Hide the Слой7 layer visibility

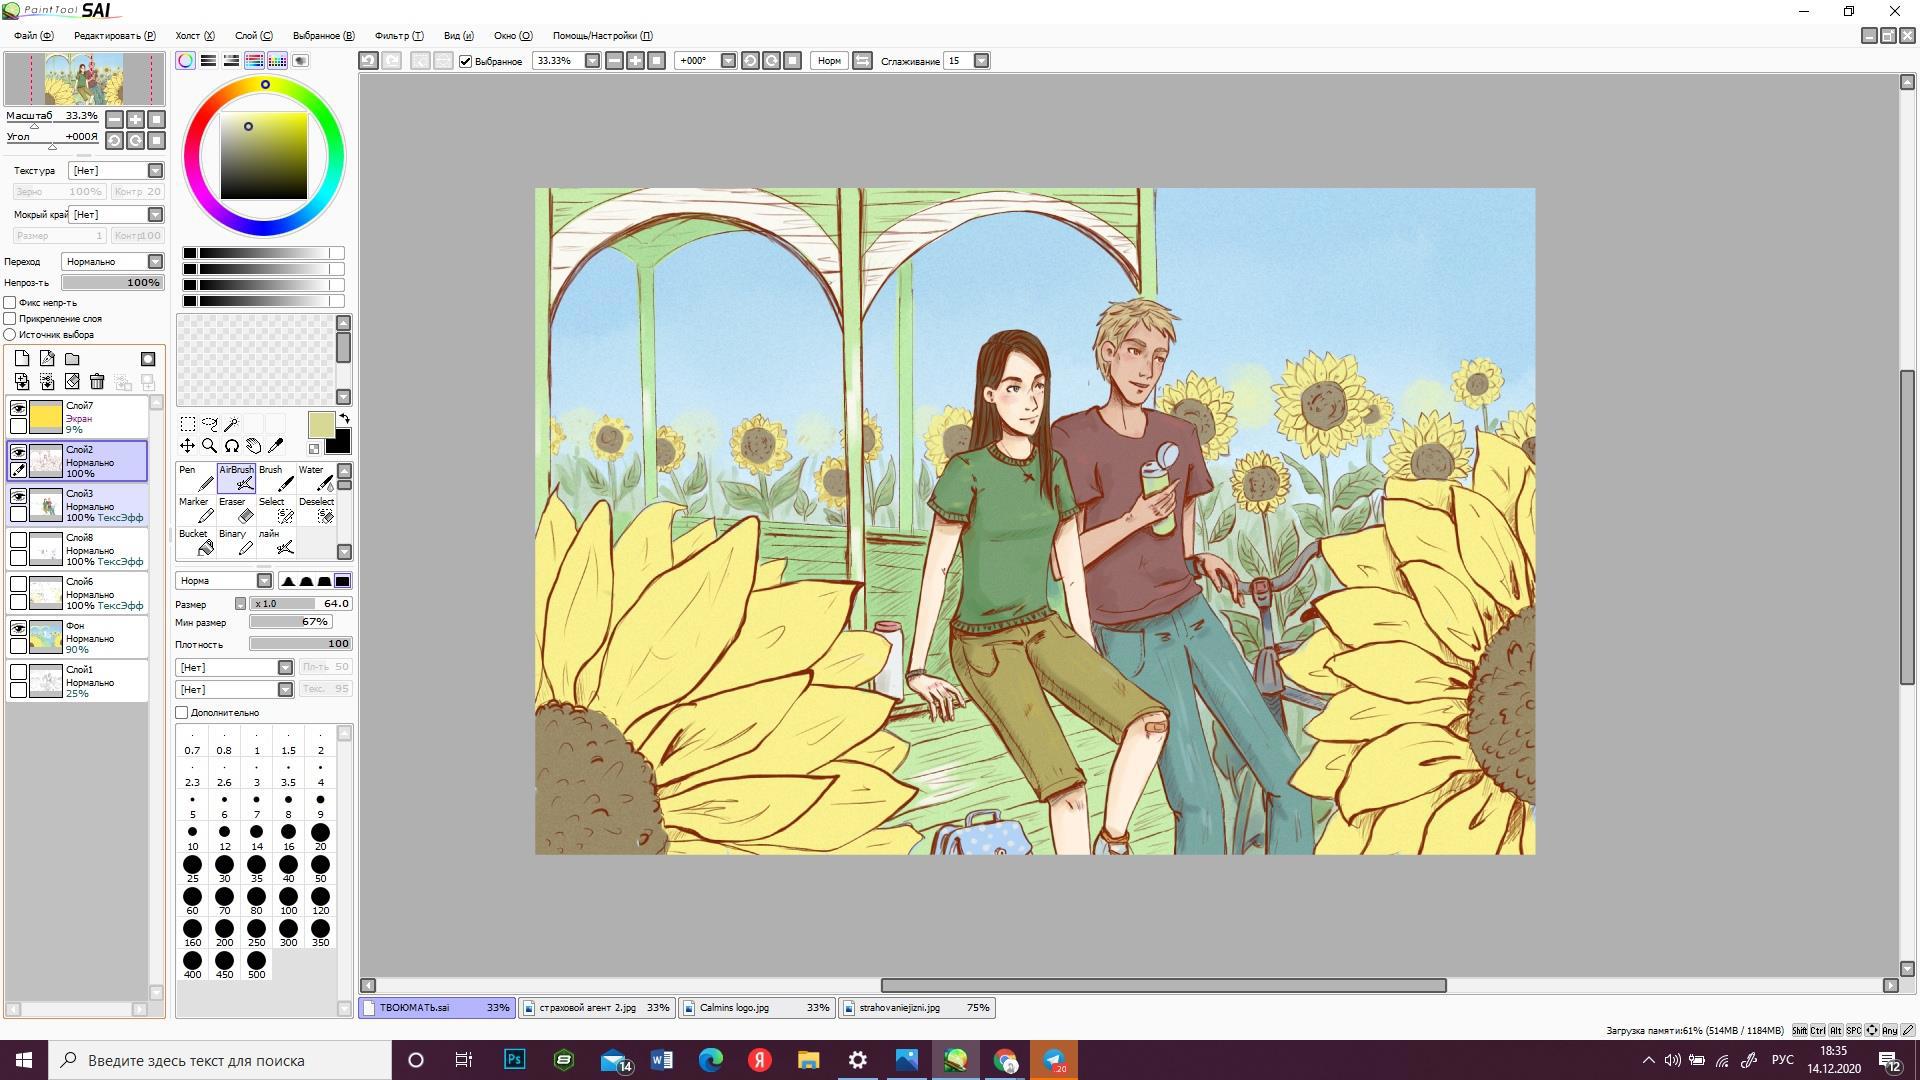(x=18, y=408)
